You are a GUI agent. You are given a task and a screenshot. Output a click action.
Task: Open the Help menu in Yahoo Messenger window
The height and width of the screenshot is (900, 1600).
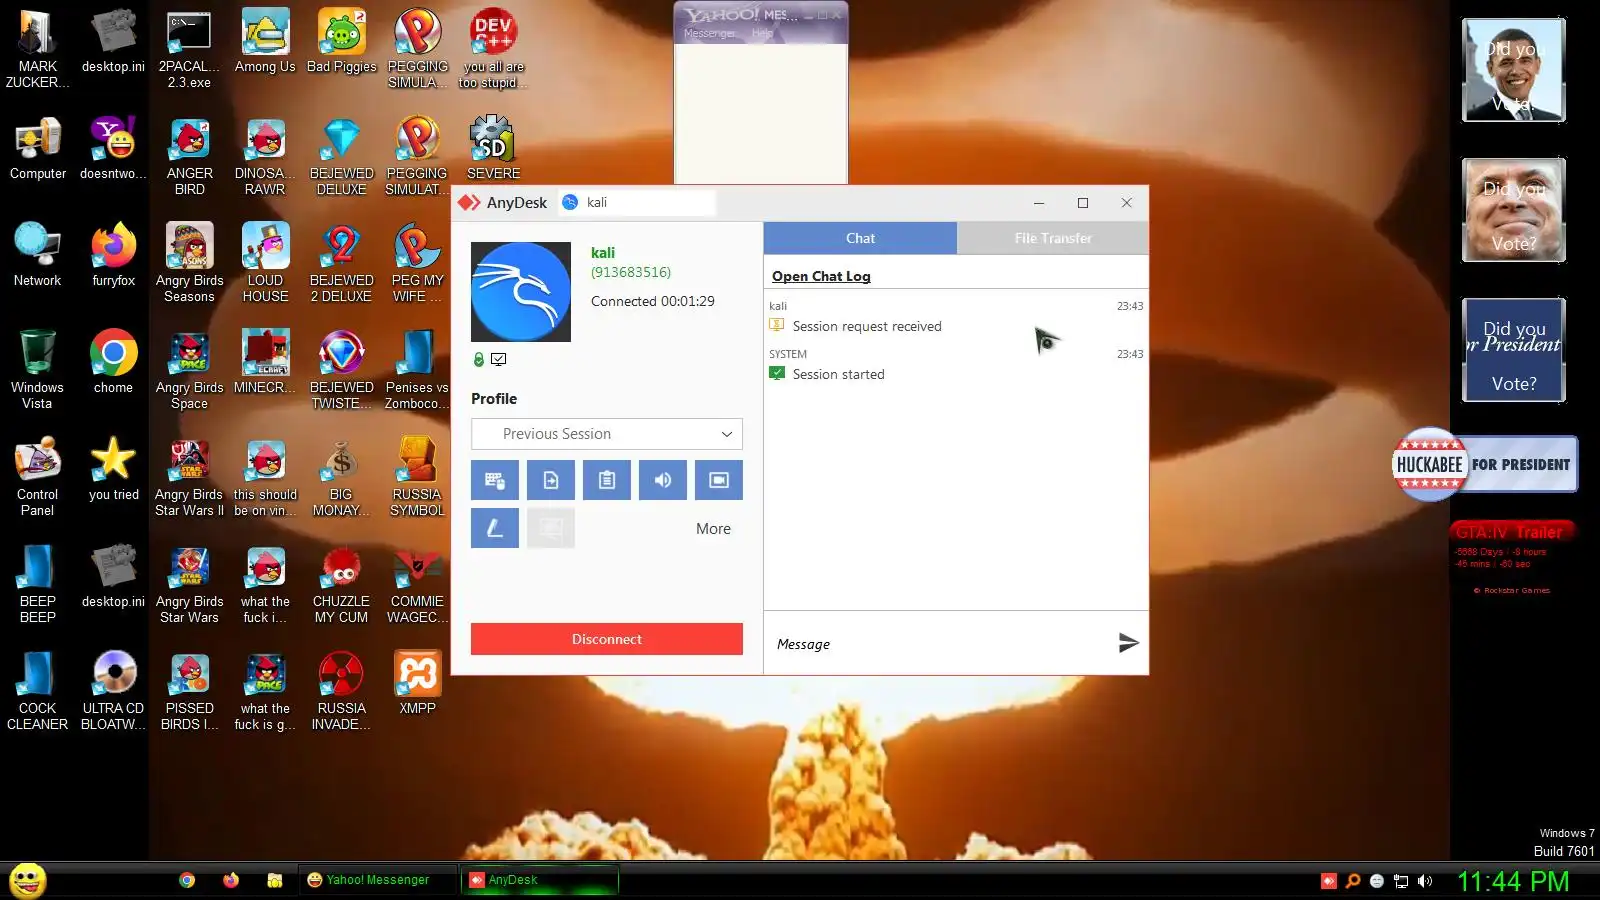762,33
